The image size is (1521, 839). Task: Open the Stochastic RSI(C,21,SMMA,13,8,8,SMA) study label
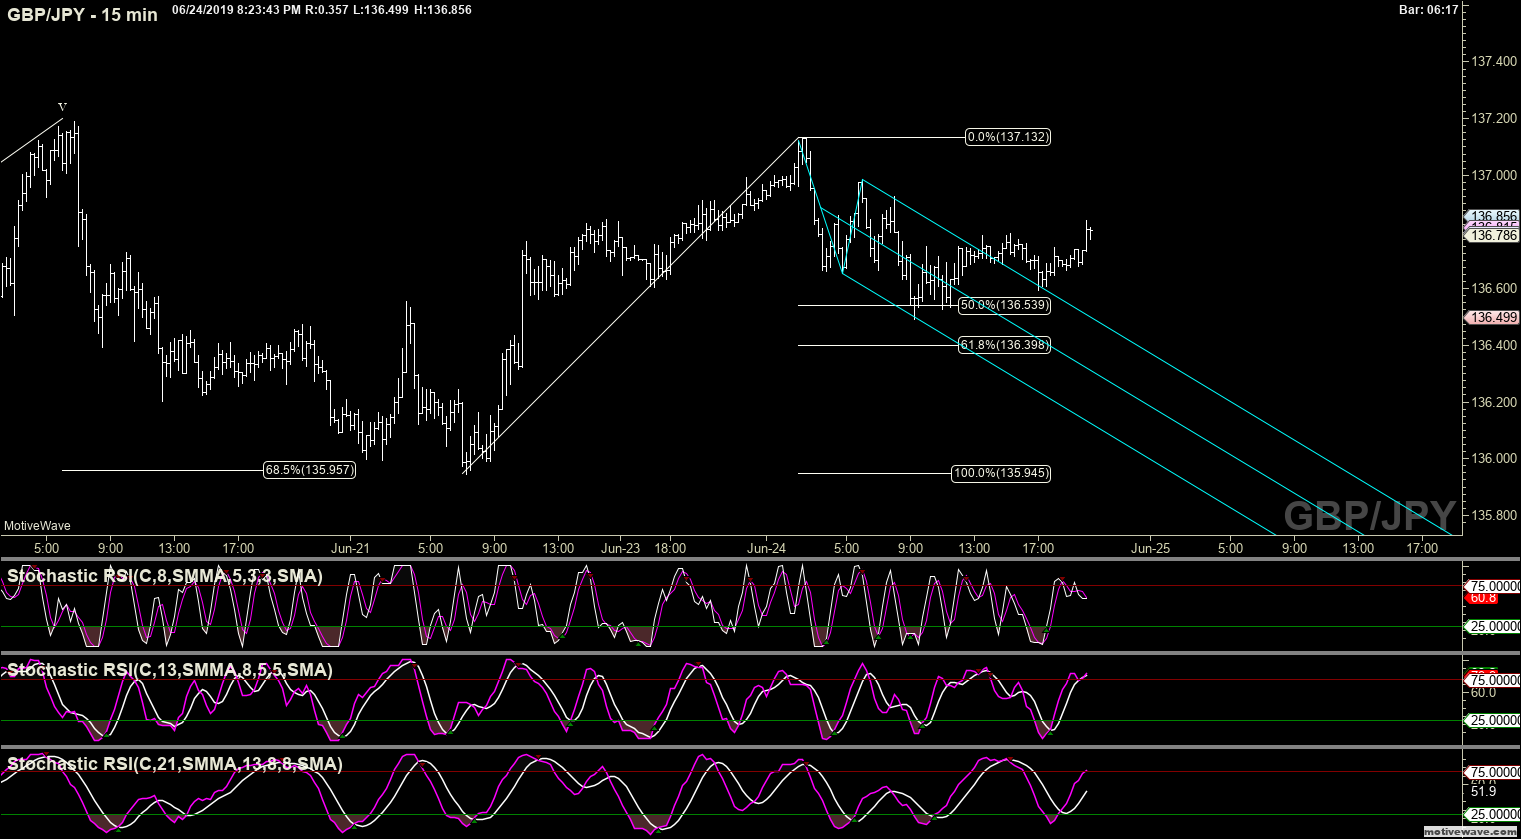coord(175,764)
